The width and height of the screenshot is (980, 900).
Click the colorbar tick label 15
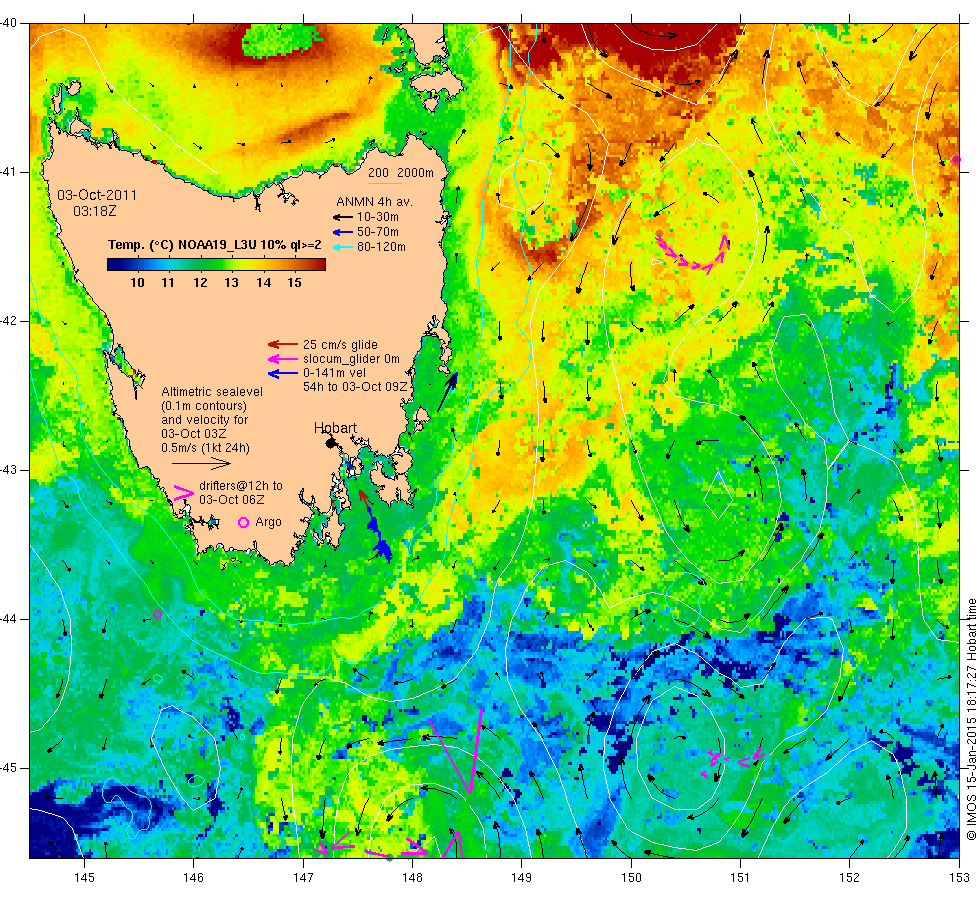coord(294,283)
